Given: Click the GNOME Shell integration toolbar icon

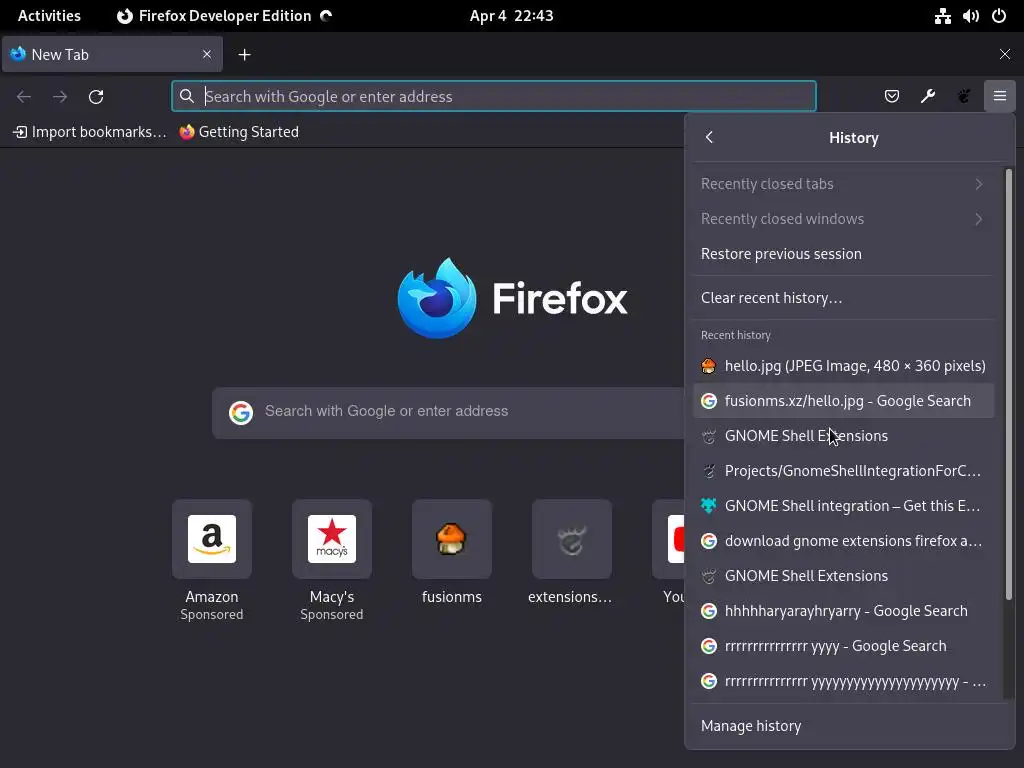Looking at the screenshot, I should [x=964, y=97].
